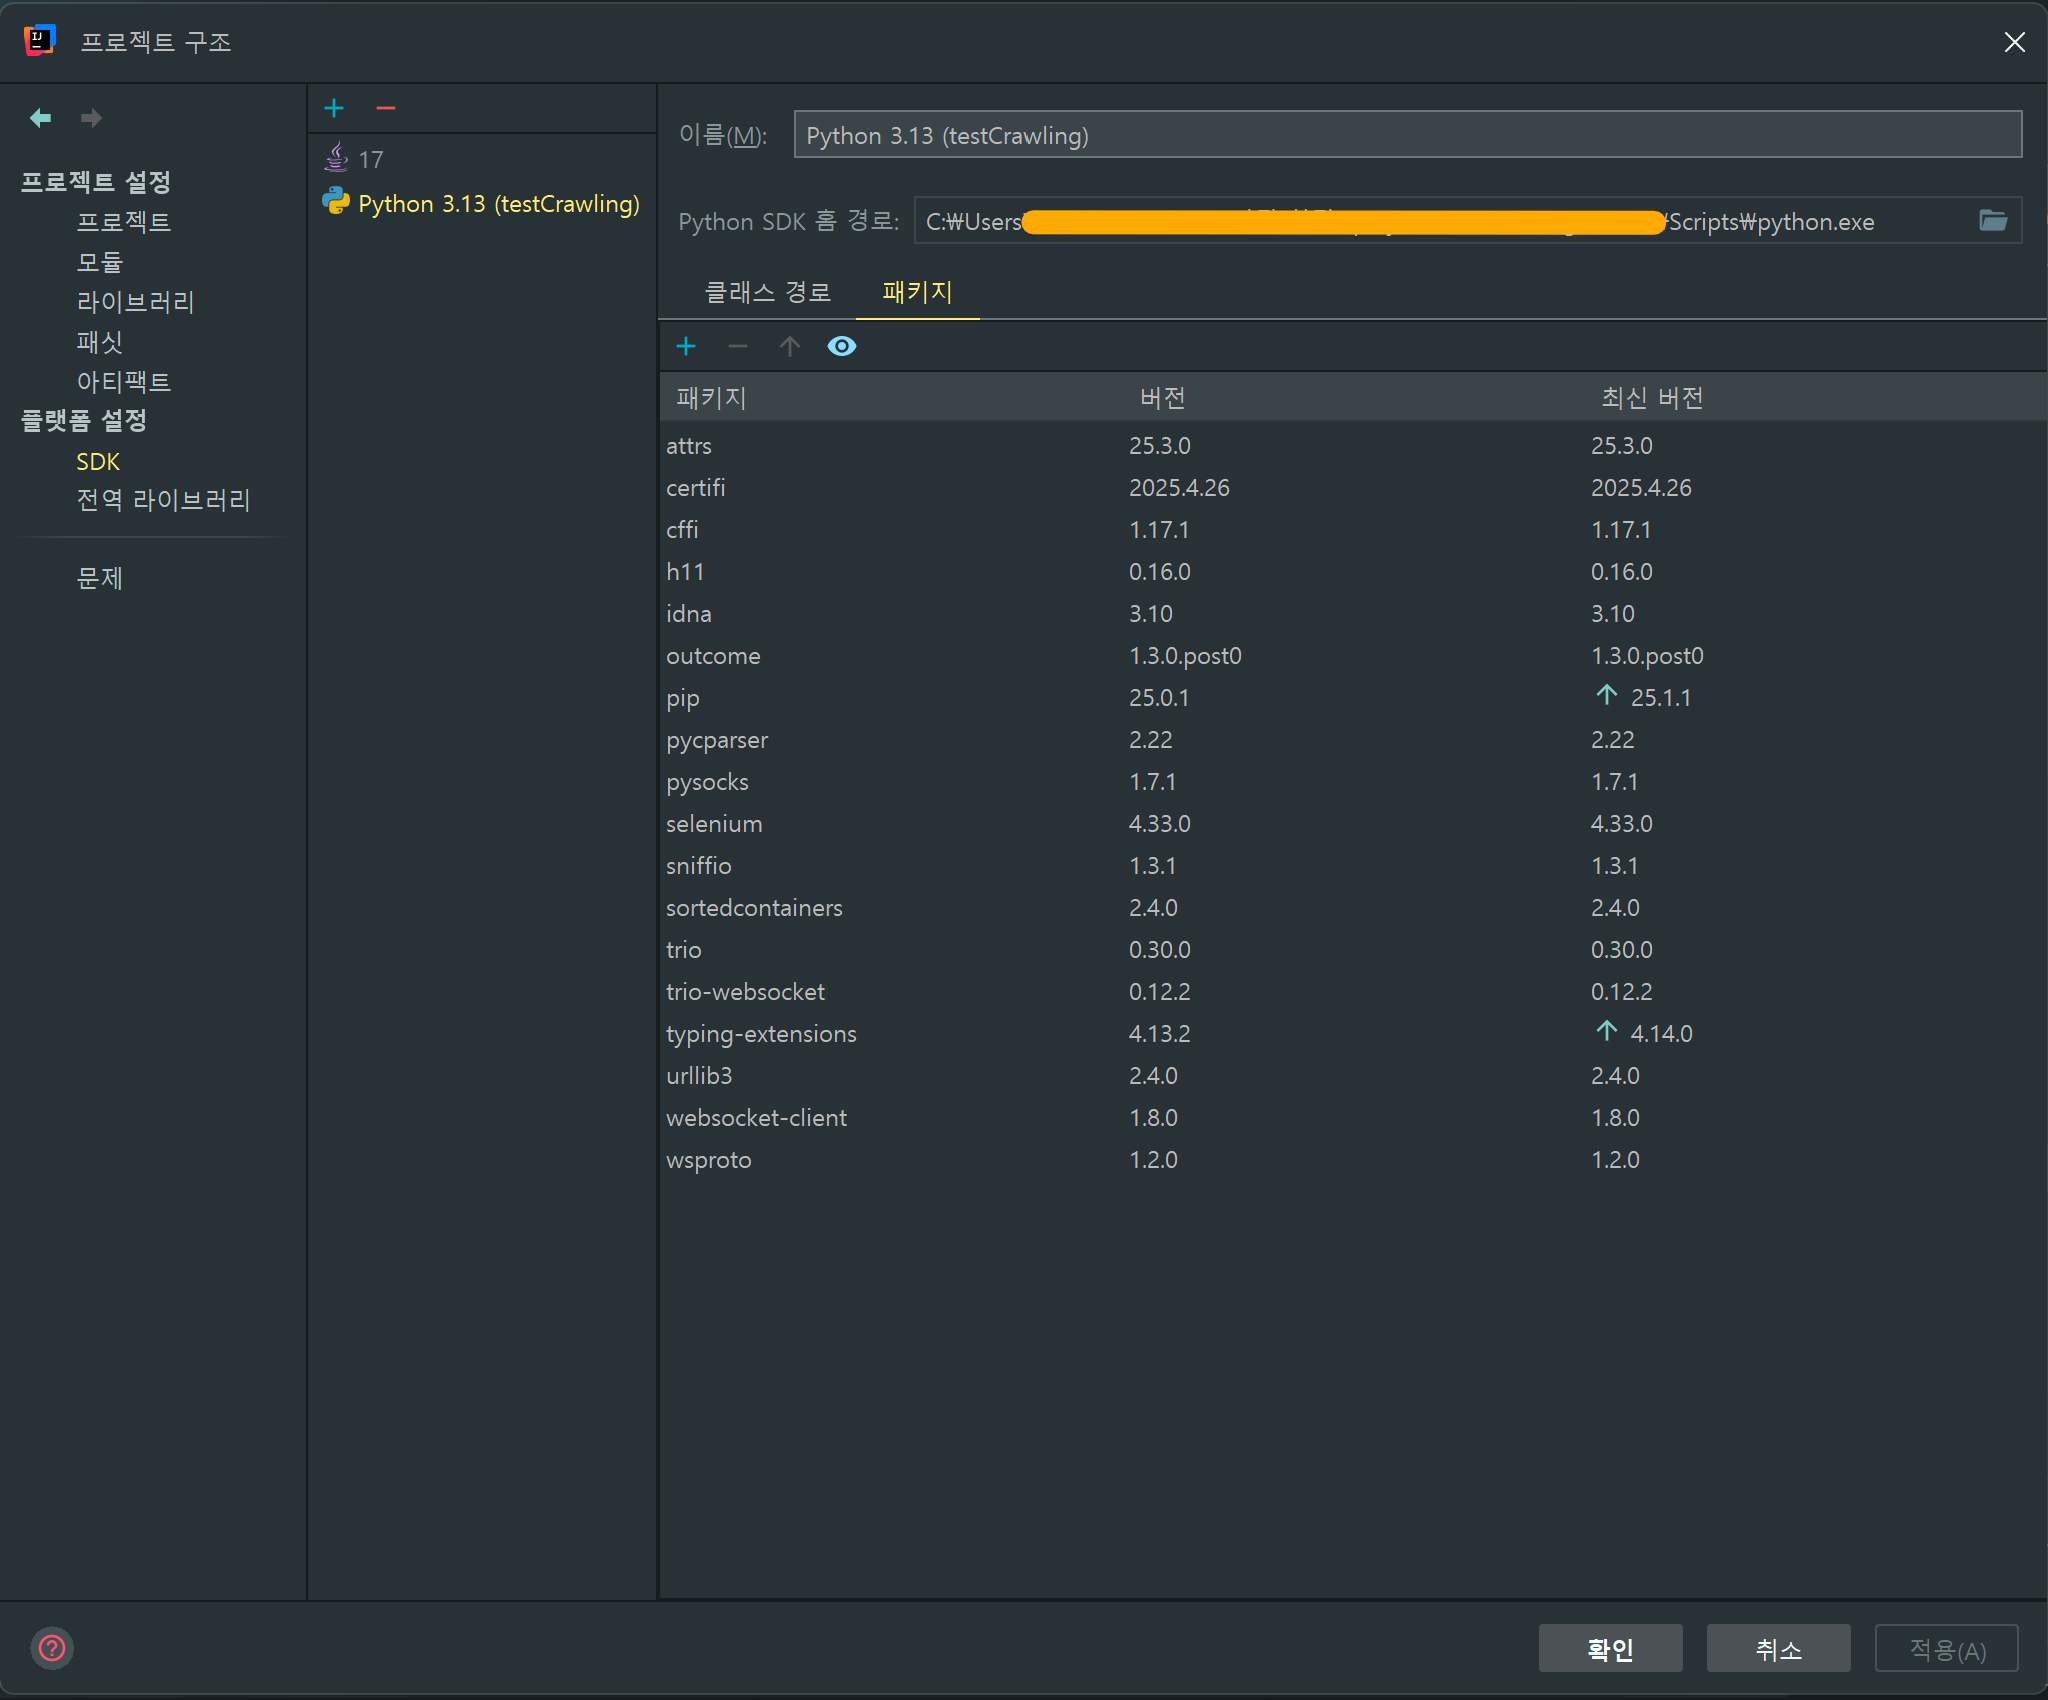The image size is (2048, 1700).
Task: Select the selenium package row
Action: [x=1353, y=824]
